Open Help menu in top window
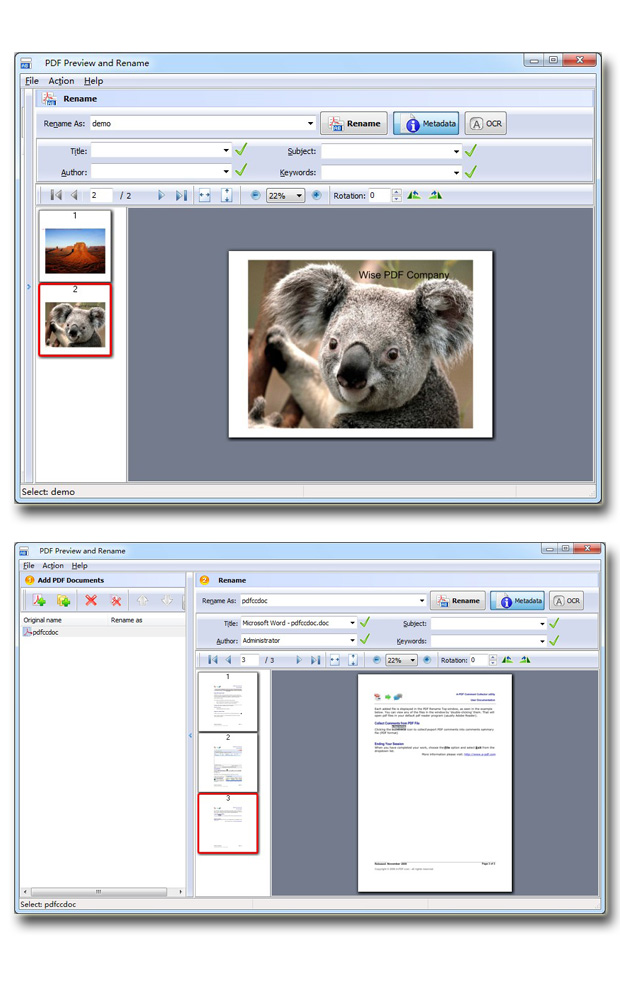The width and height of the screenshot is (620, 992). pos(94,81)
